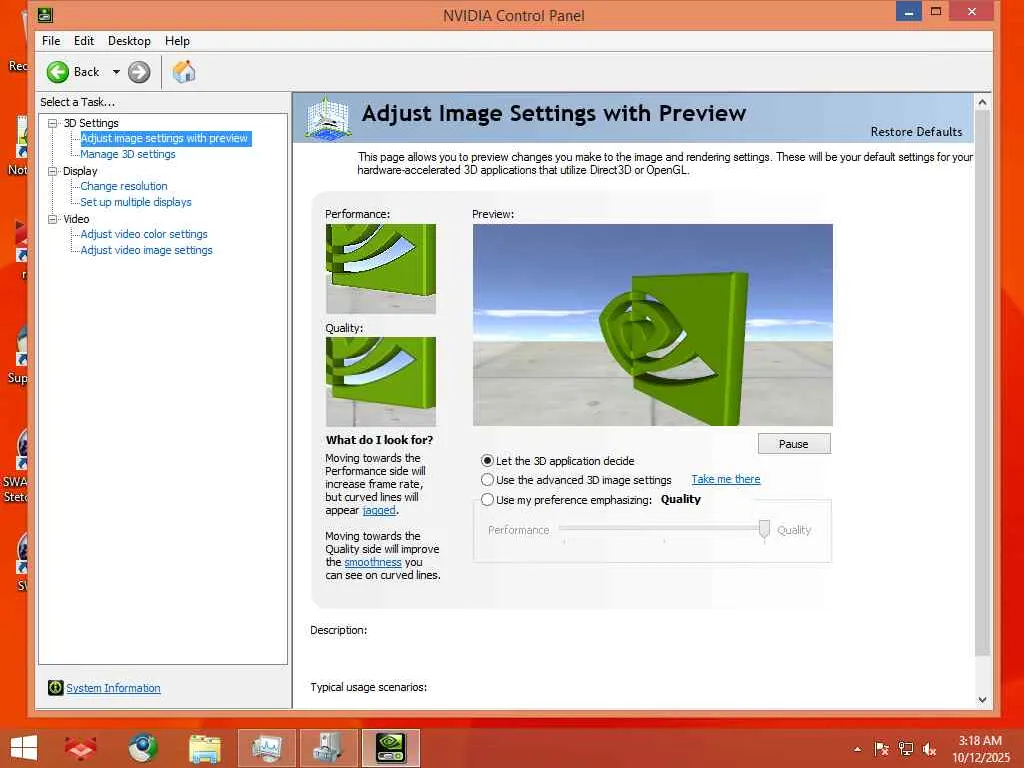This screenshot has width=1024, height=768.
Task: Open the Edit menu
Action: click(84, 40)
